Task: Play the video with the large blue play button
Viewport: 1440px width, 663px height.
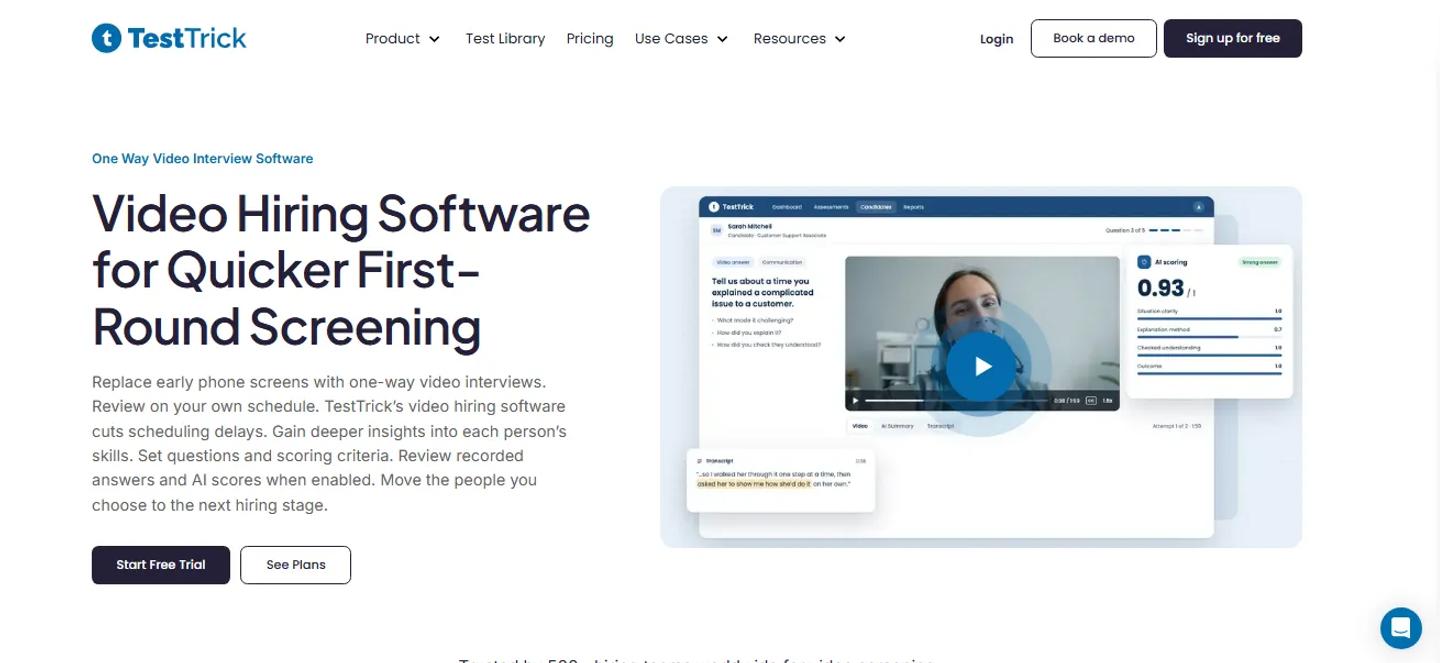Action: [x=982, y=366]
